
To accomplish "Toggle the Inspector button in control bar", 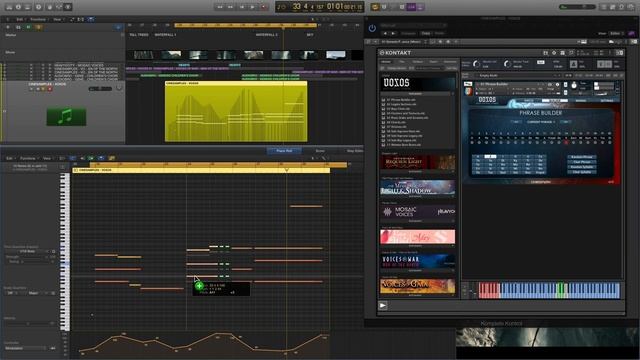I will (x=18, y=7).
